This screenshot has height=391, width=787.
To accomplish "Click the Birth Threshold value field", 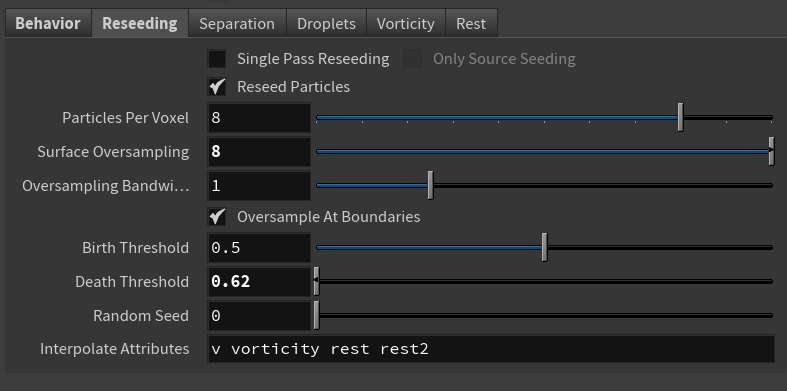I will (x=259, y=247).
